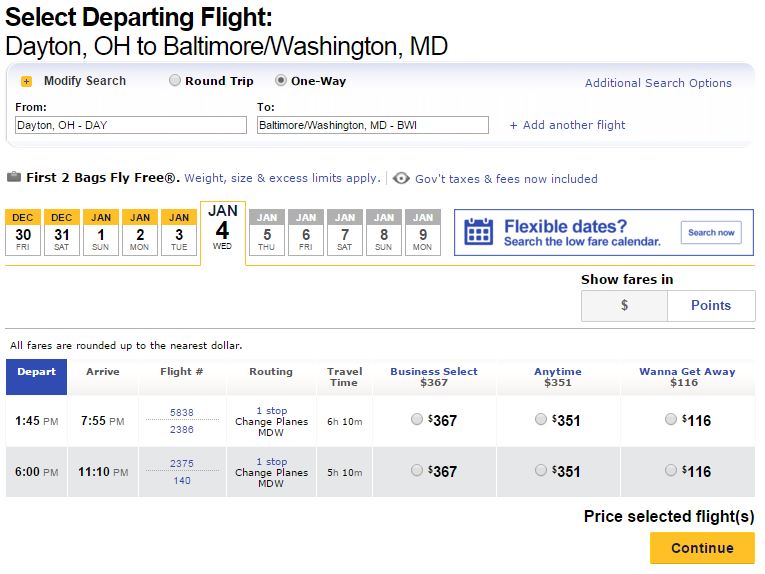Click the From airport input field

tap(130, 125)
